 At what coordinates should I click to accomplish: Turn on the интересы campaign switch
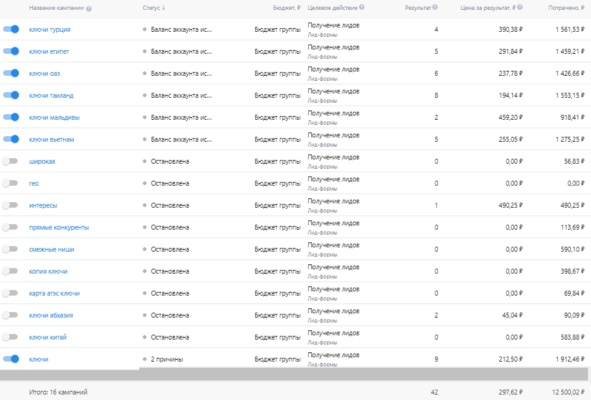10,205
